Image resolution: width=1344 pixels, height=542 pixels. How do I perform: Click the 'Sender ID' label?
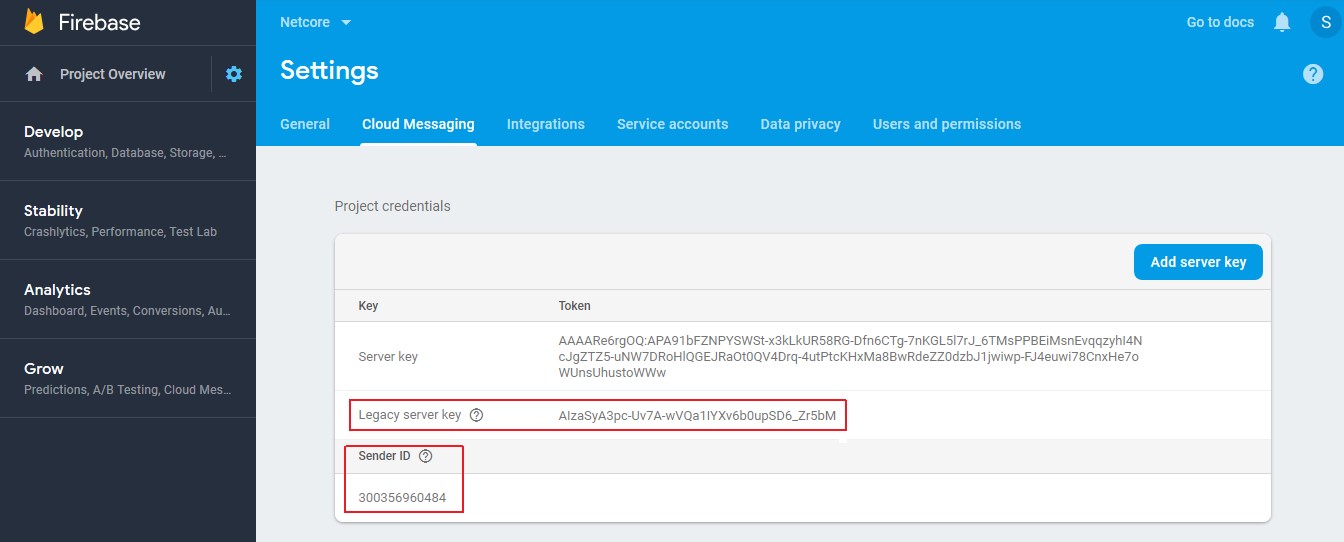coord(385,456)
